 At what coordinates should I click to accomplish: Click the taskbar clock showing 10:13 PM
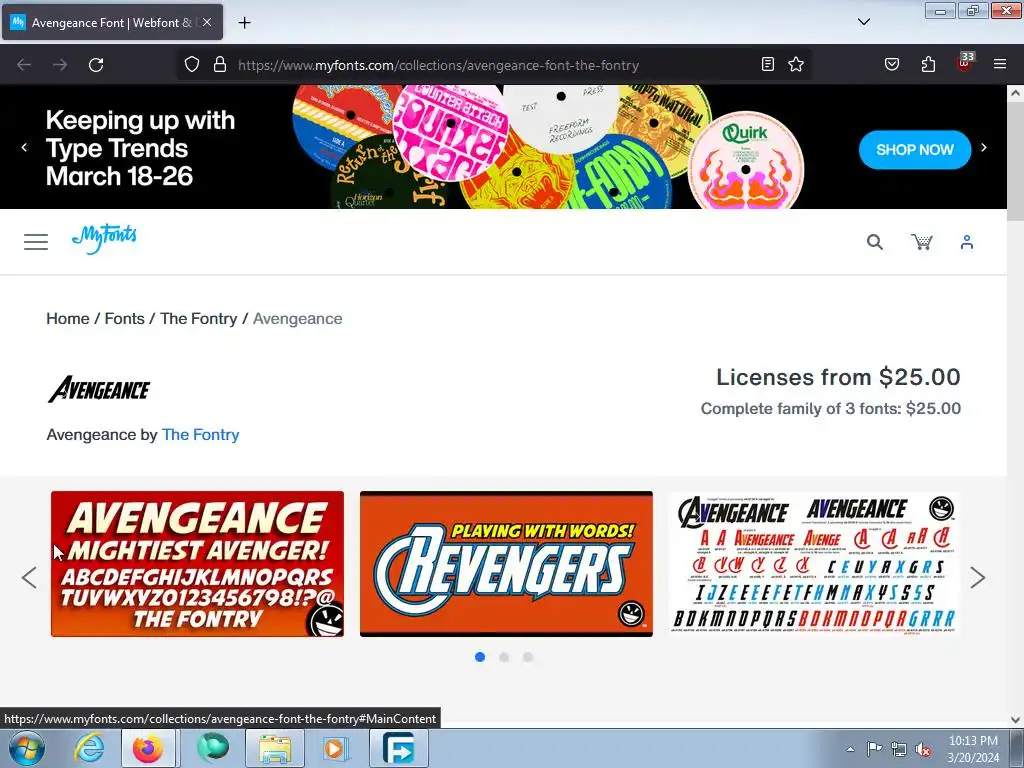973,749
